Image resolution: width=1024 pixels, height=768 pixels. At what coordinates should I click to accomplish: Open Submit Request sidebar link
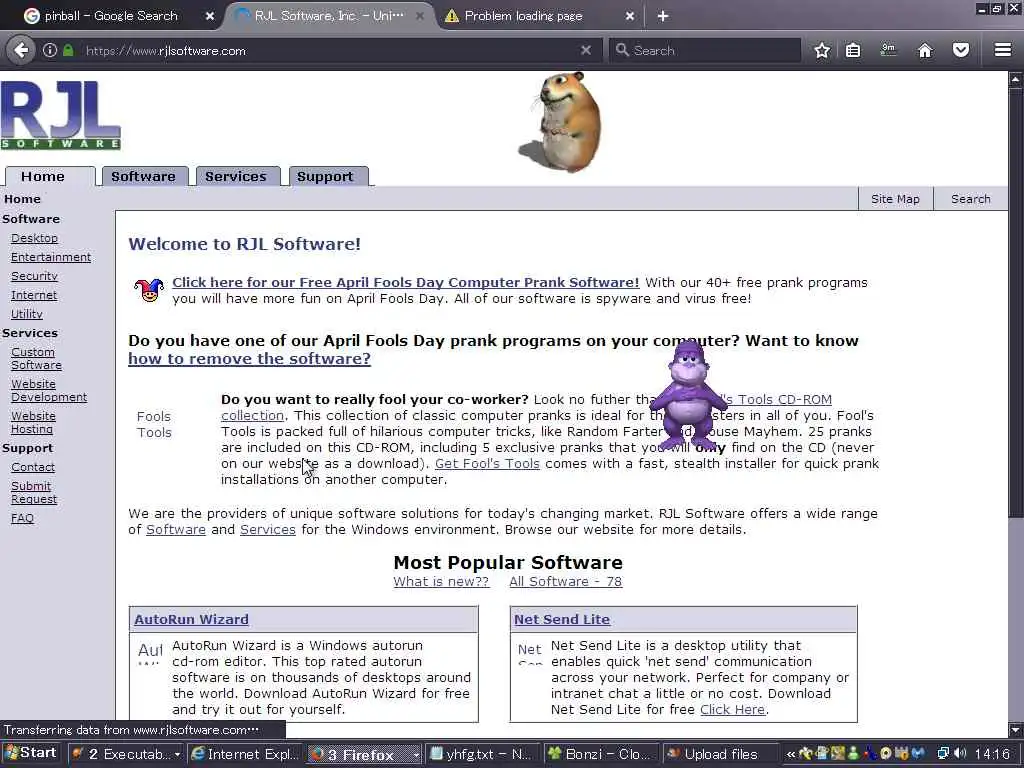click(34, 492)
